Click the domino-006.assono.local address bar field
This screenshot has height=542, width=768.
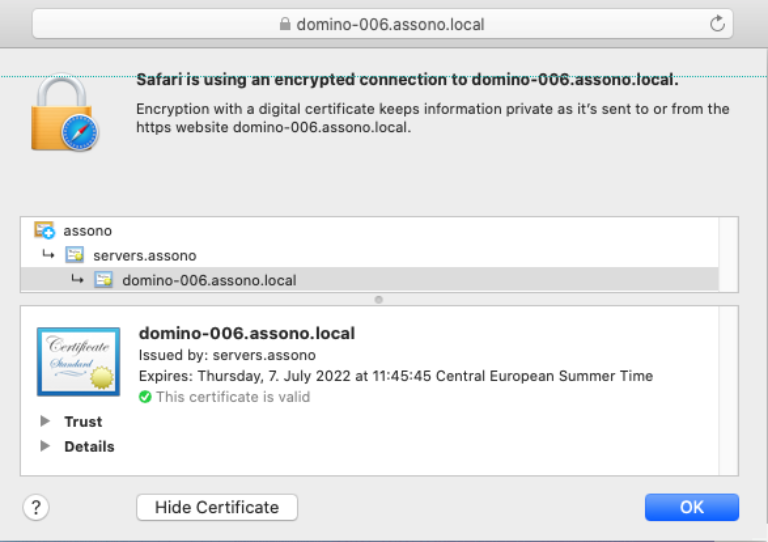tap(383, 24)
